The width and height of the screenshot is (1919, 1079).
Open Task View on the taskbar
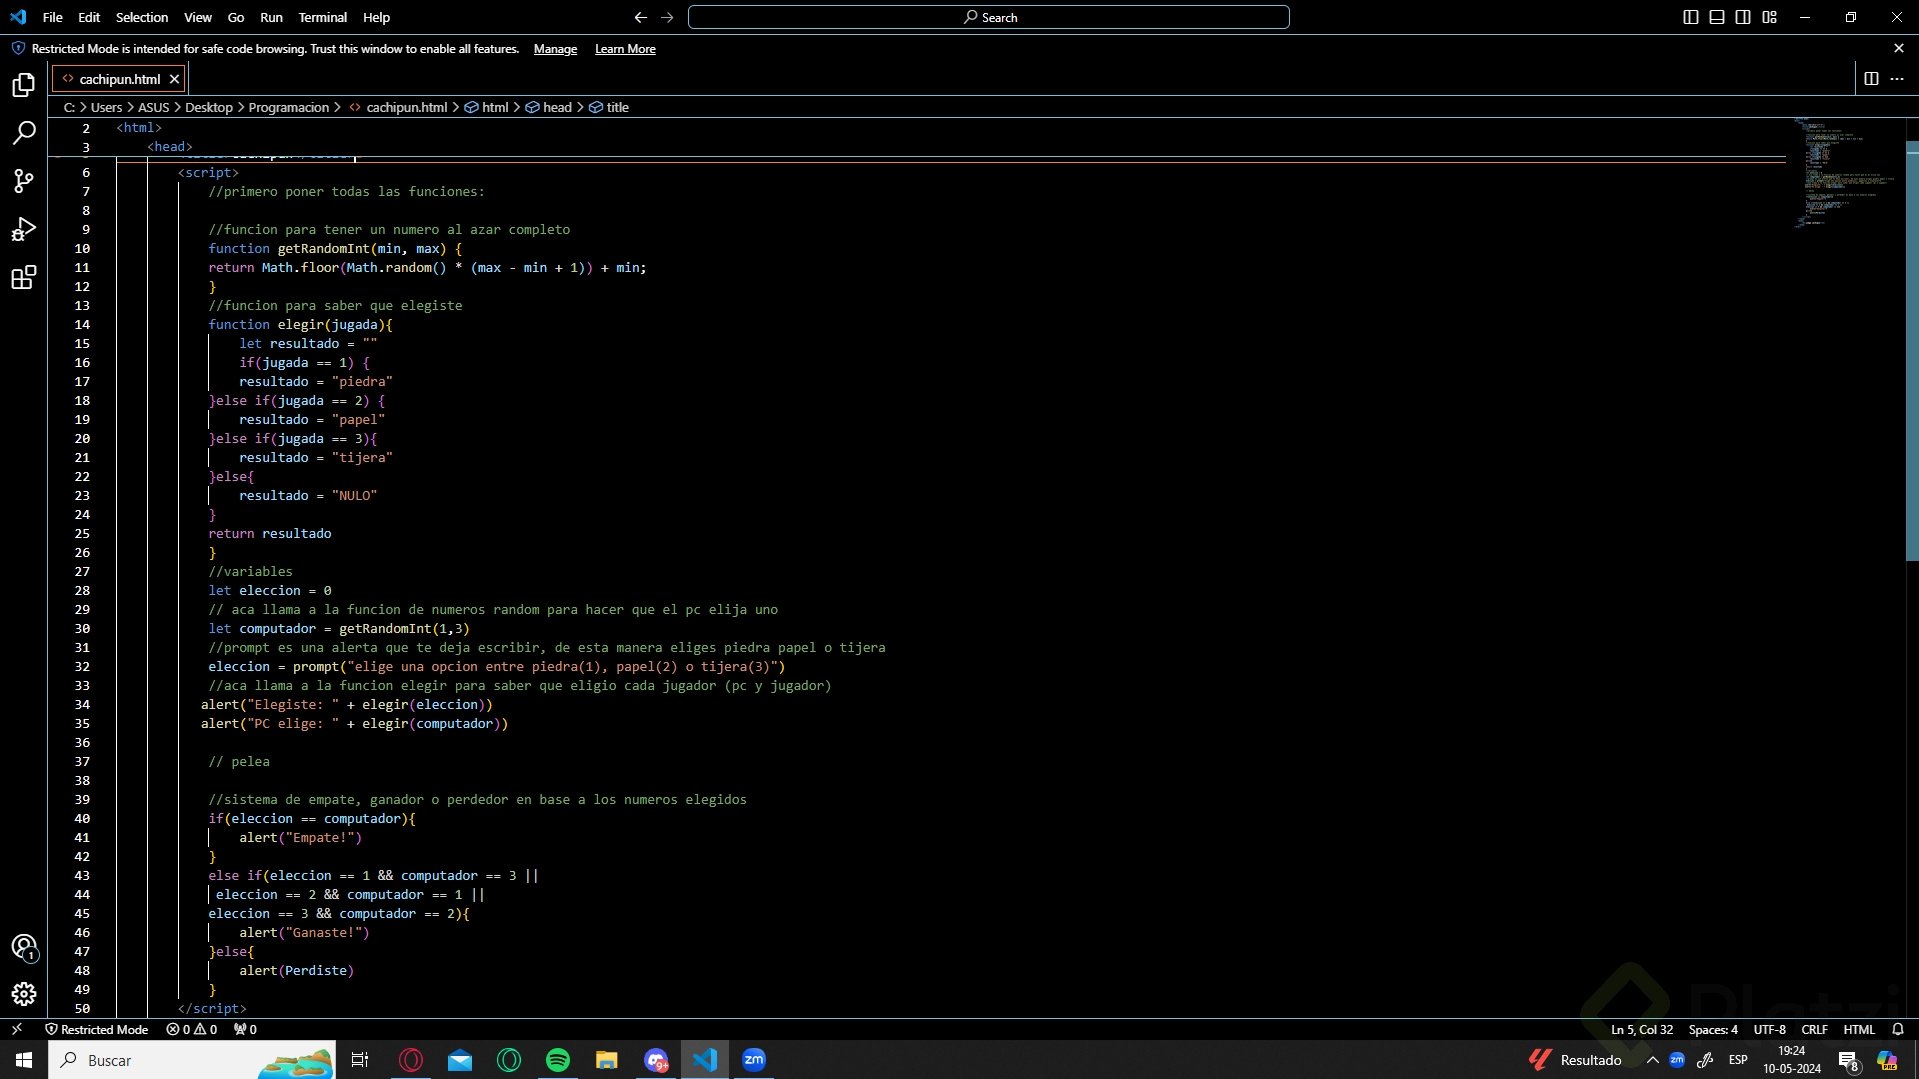(x=360, y=1060)
